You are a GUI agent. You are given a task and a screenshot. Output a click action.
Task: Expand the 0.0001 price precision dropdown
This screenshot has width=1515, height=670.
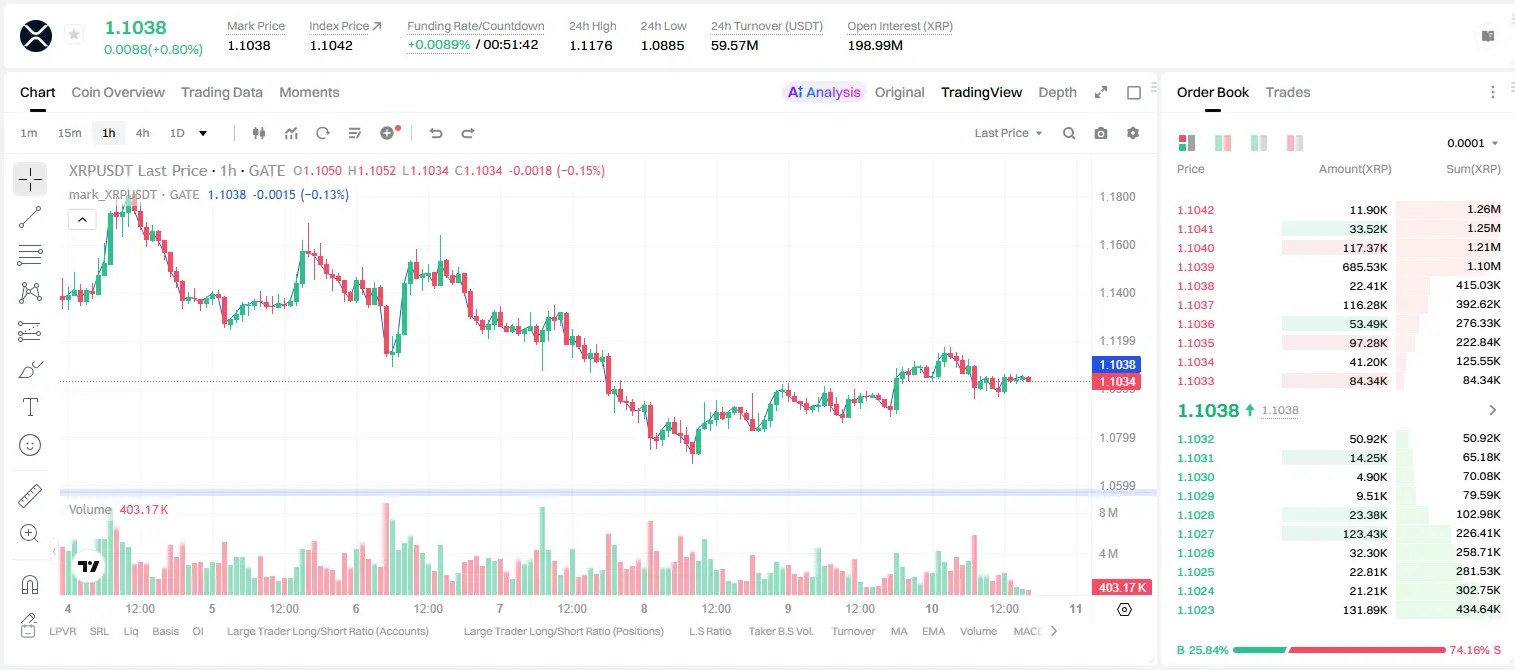1473,143
